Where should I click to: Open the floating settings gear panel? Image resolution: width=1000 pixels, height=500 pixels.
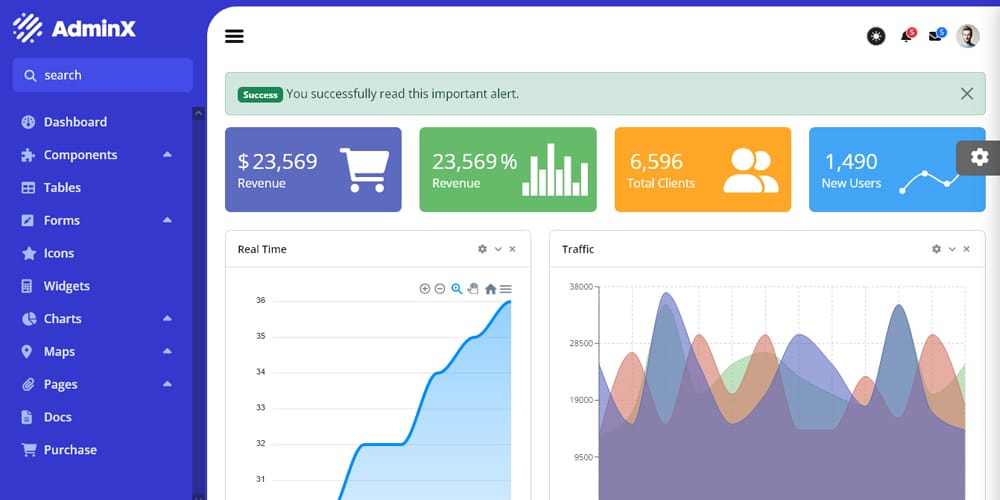coord(979,157)
